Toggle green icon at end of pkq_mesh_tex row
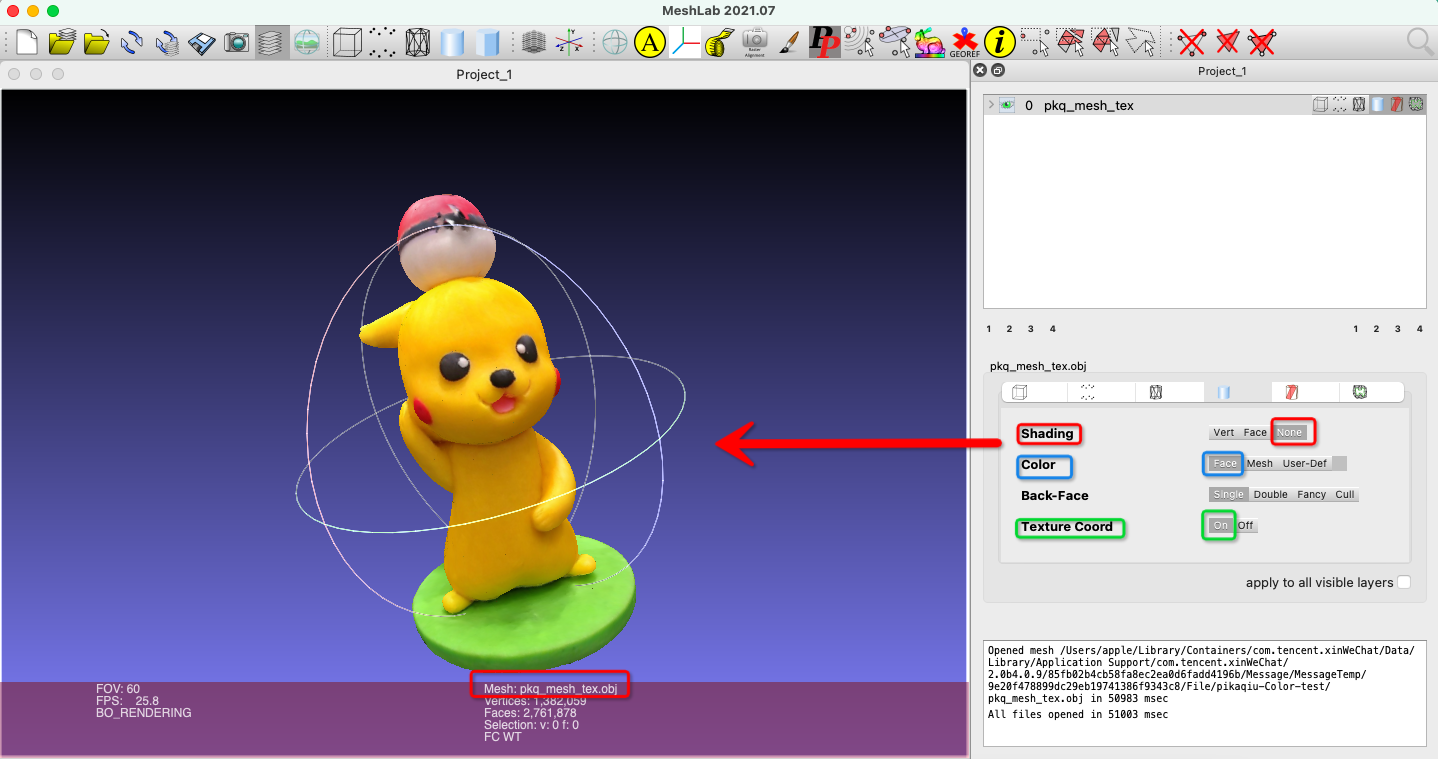1438x759 pixels. pos(1416,104)
